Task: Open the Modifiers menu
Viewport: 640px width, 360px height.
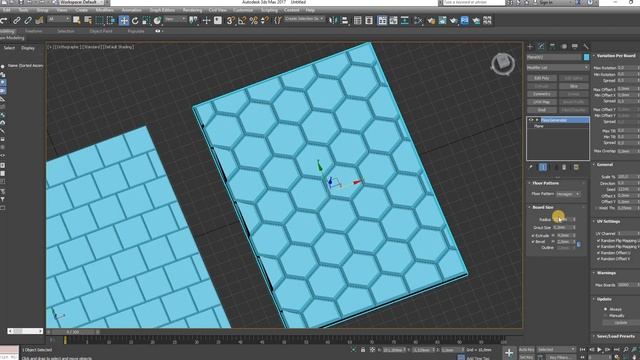Action: (x=104, y=10)
